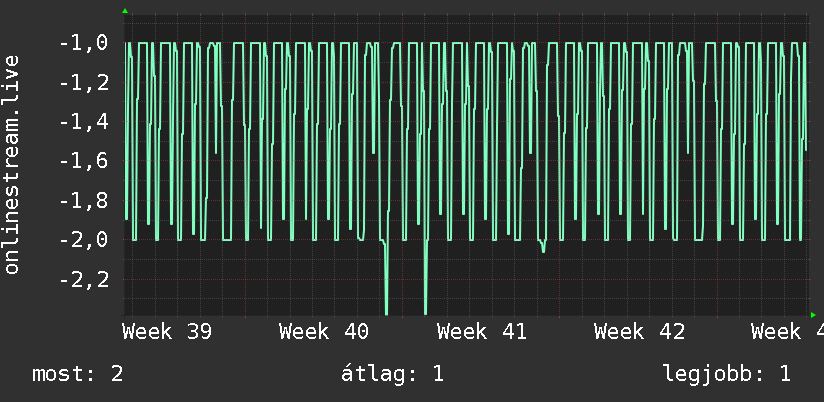This screenshot has height=402, width=824.
Task: Click the 'átlag: 1' average text
Action: (x=393, y=374)
